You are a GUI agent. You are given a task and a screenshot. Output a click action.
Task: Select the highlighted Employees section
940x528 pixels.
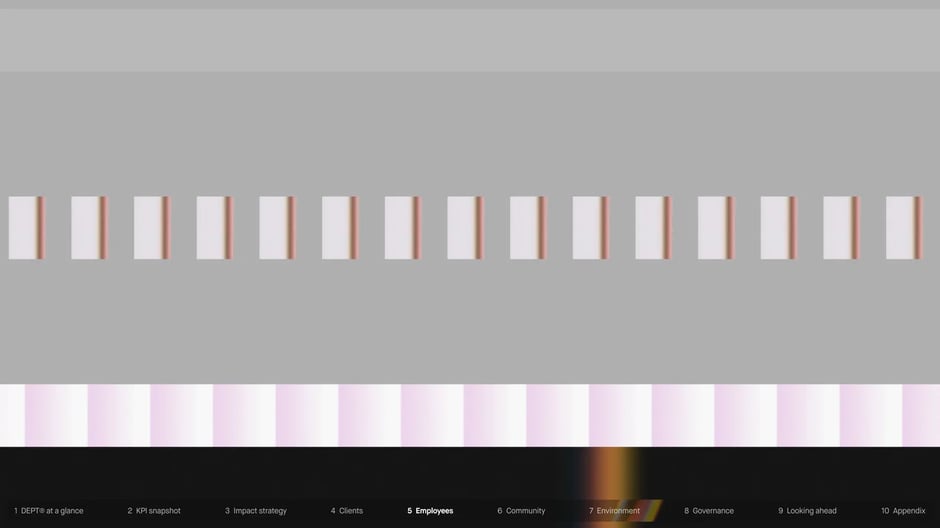pyautogui.click(x=430, y=511)
